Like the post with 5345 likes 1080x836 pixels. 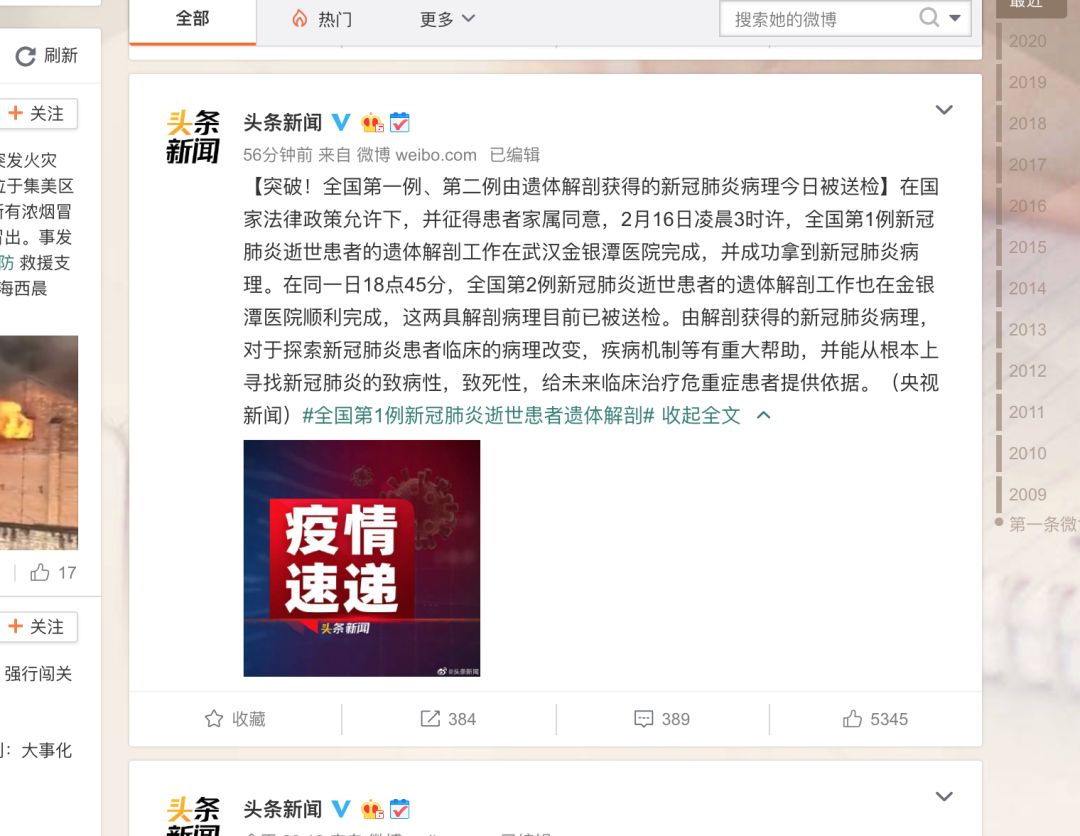pos(852,719)
